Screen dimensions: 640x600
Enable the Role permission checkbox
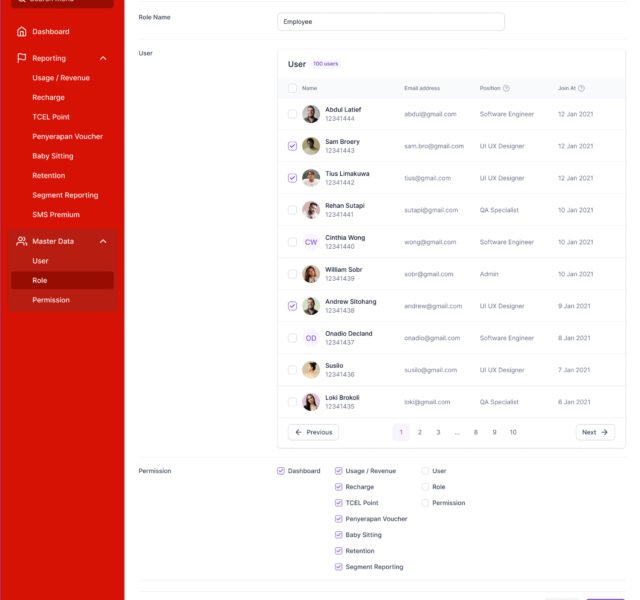tap(425, 487)
